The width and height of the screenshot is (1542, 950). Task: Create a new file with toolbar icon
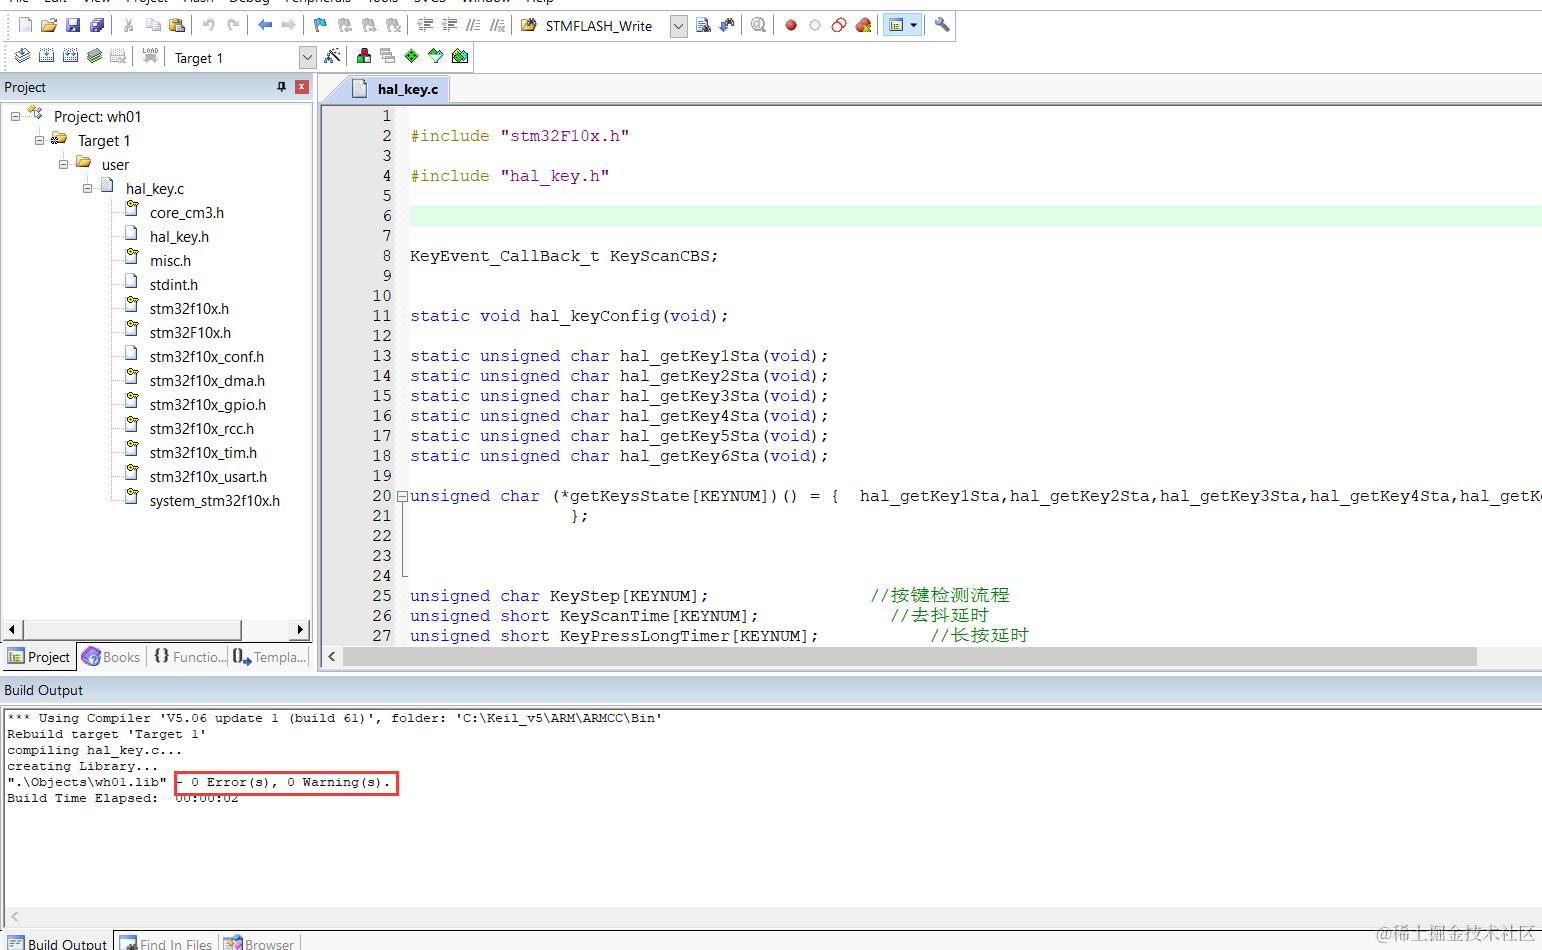click(x=25, y=25)
